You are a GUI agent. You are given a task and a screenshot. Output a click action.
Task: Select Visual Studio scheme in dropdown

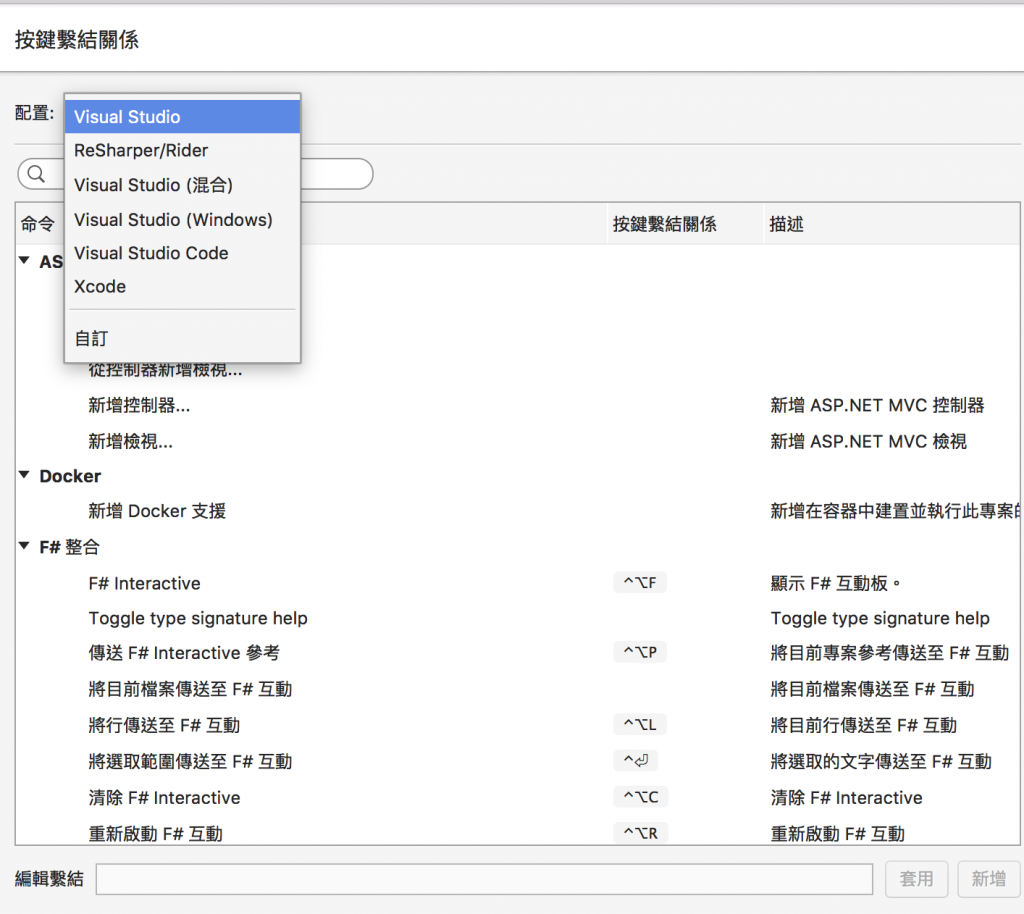click(x=182, y=117)
